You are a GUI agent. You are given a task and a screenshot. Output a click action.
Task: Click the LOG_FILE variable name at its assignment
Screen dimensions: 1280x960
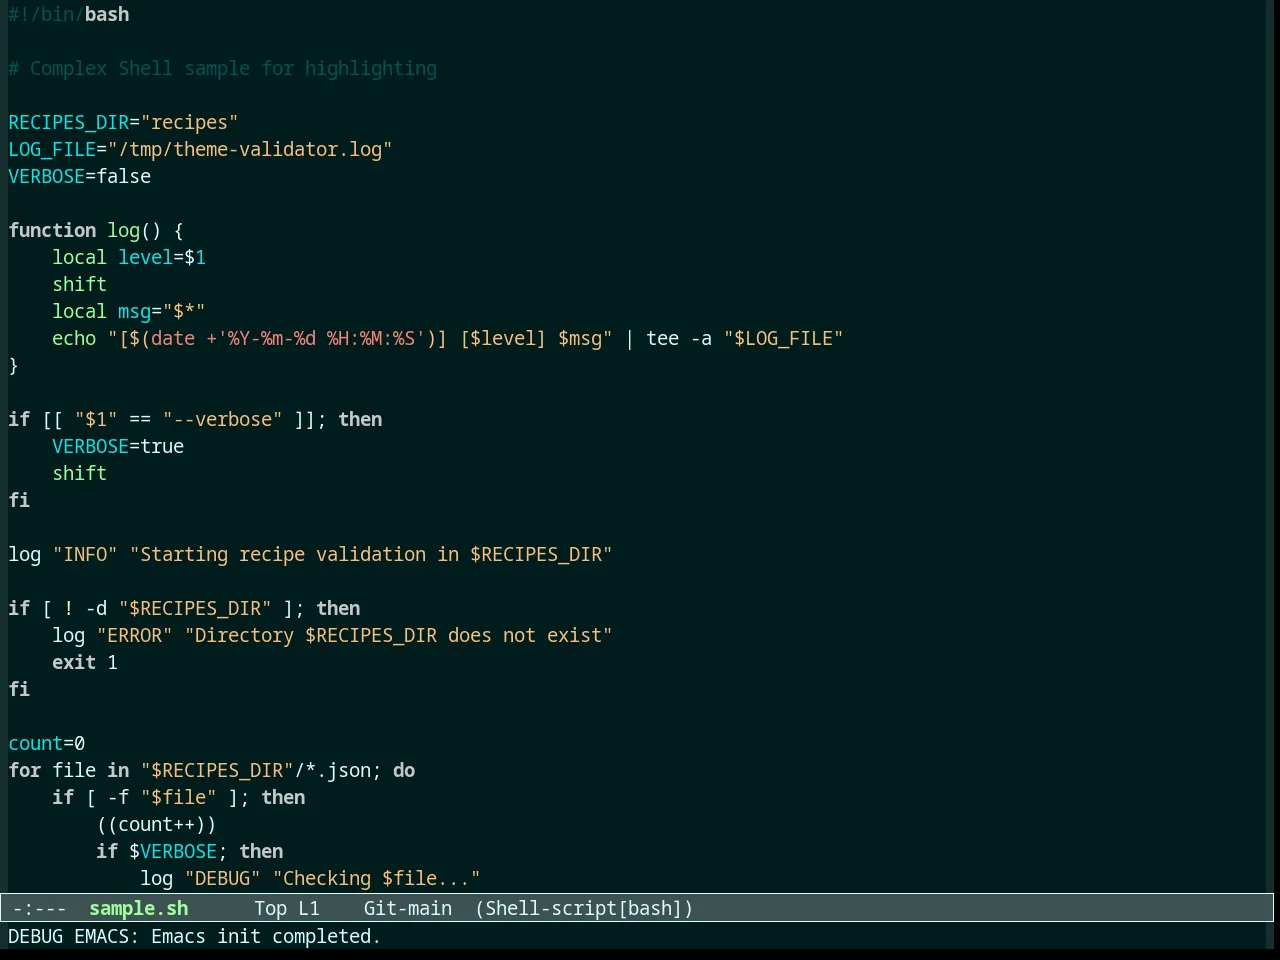52,149
